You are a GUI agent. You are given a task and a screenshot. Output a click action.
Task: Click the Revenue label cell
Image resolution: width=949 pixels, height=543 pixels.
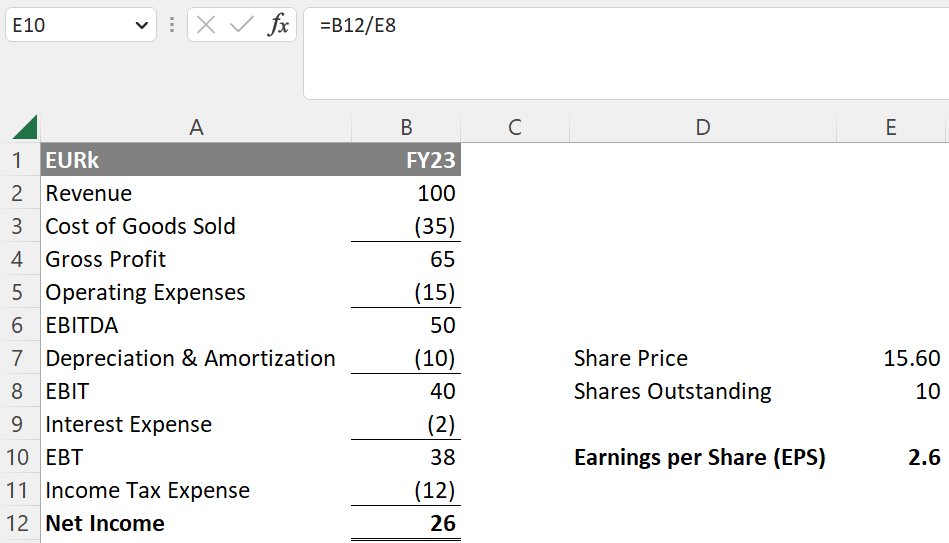coord(196,193)
